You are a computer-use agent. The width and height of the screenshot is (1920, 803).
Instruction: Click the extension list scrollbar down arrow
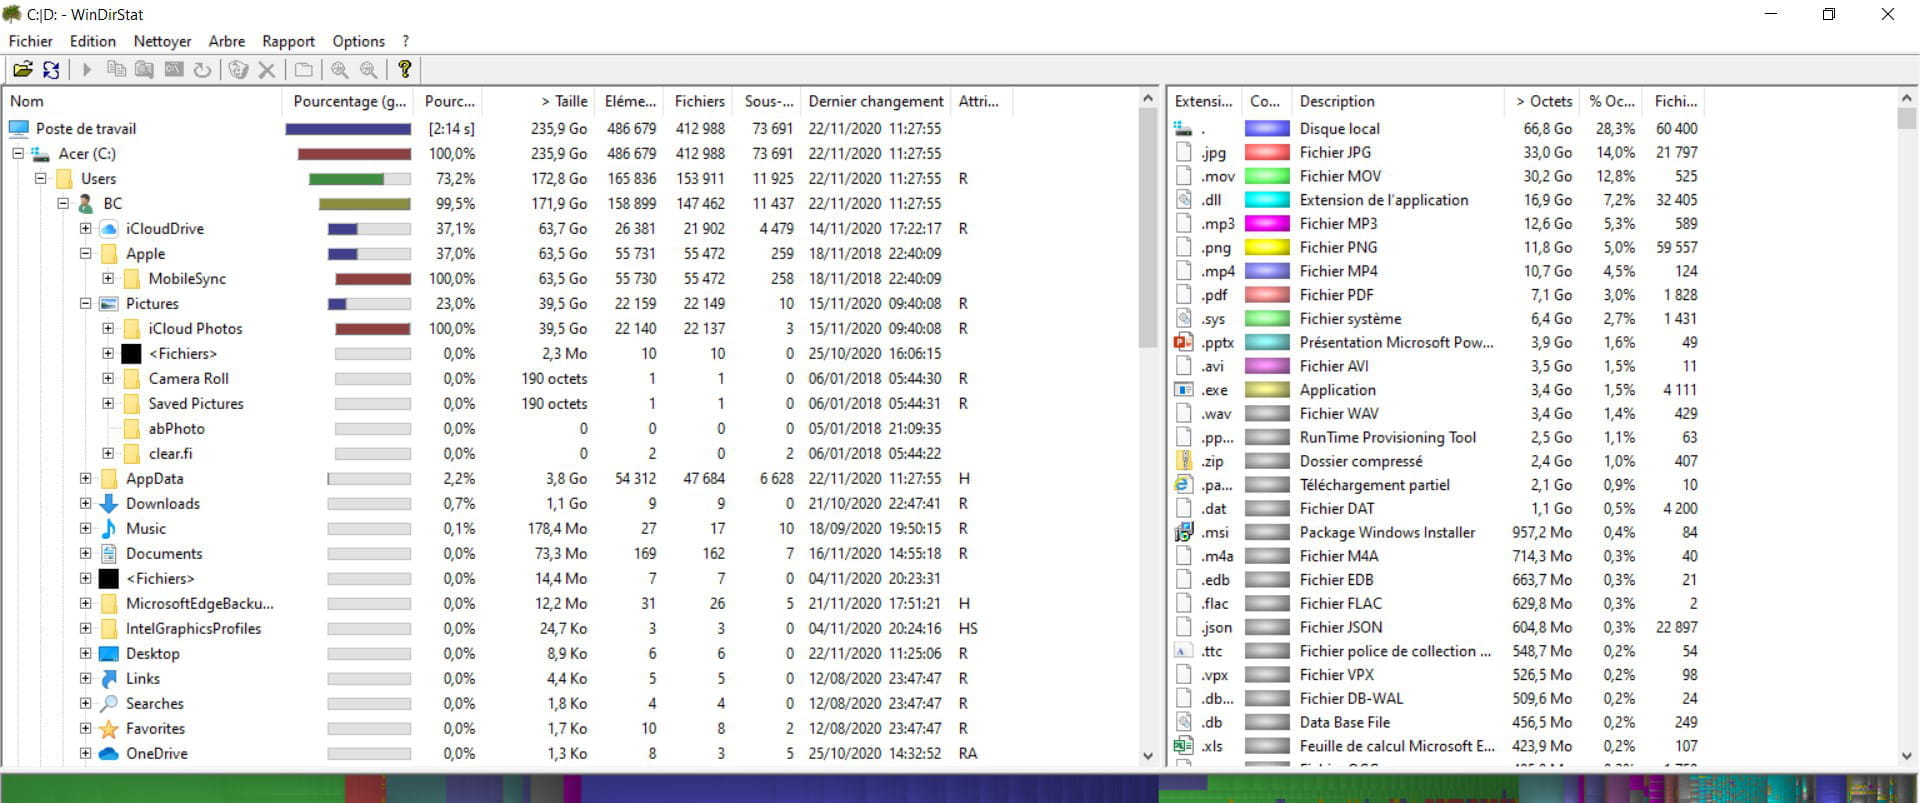coord(1907,757)
